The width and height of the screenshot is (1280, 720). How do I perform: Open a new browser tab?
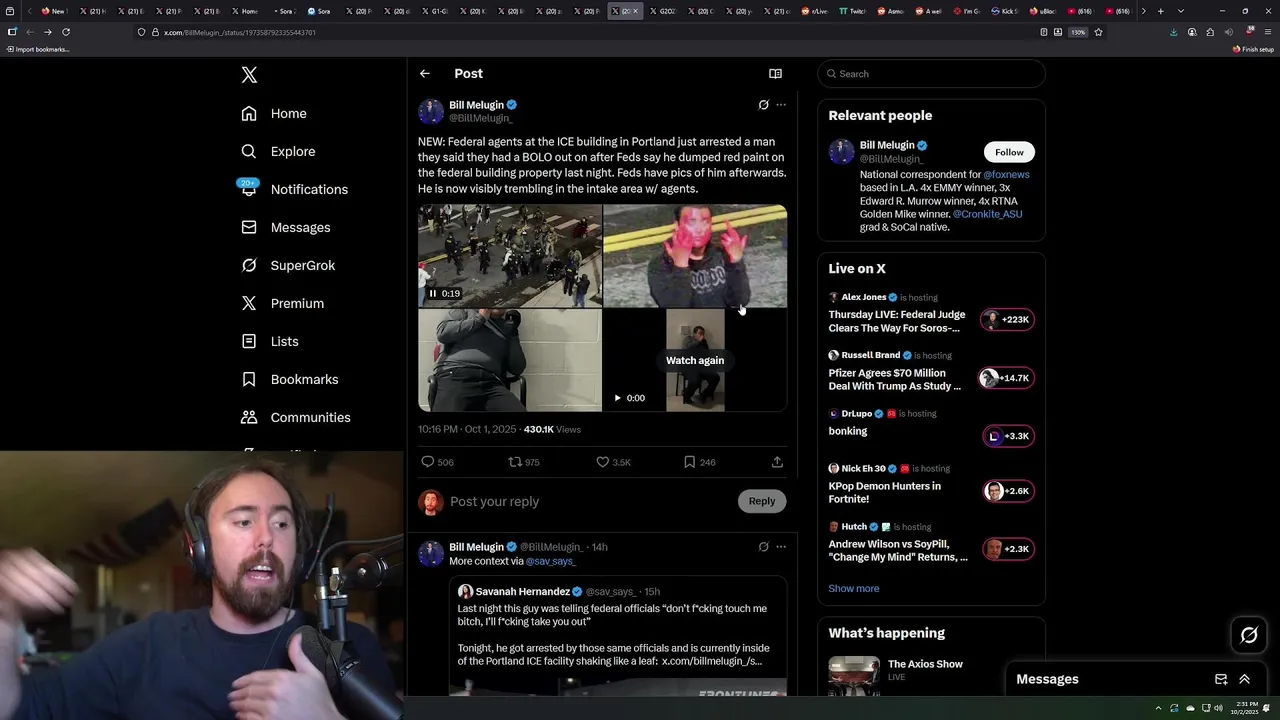coord(1160,11)
